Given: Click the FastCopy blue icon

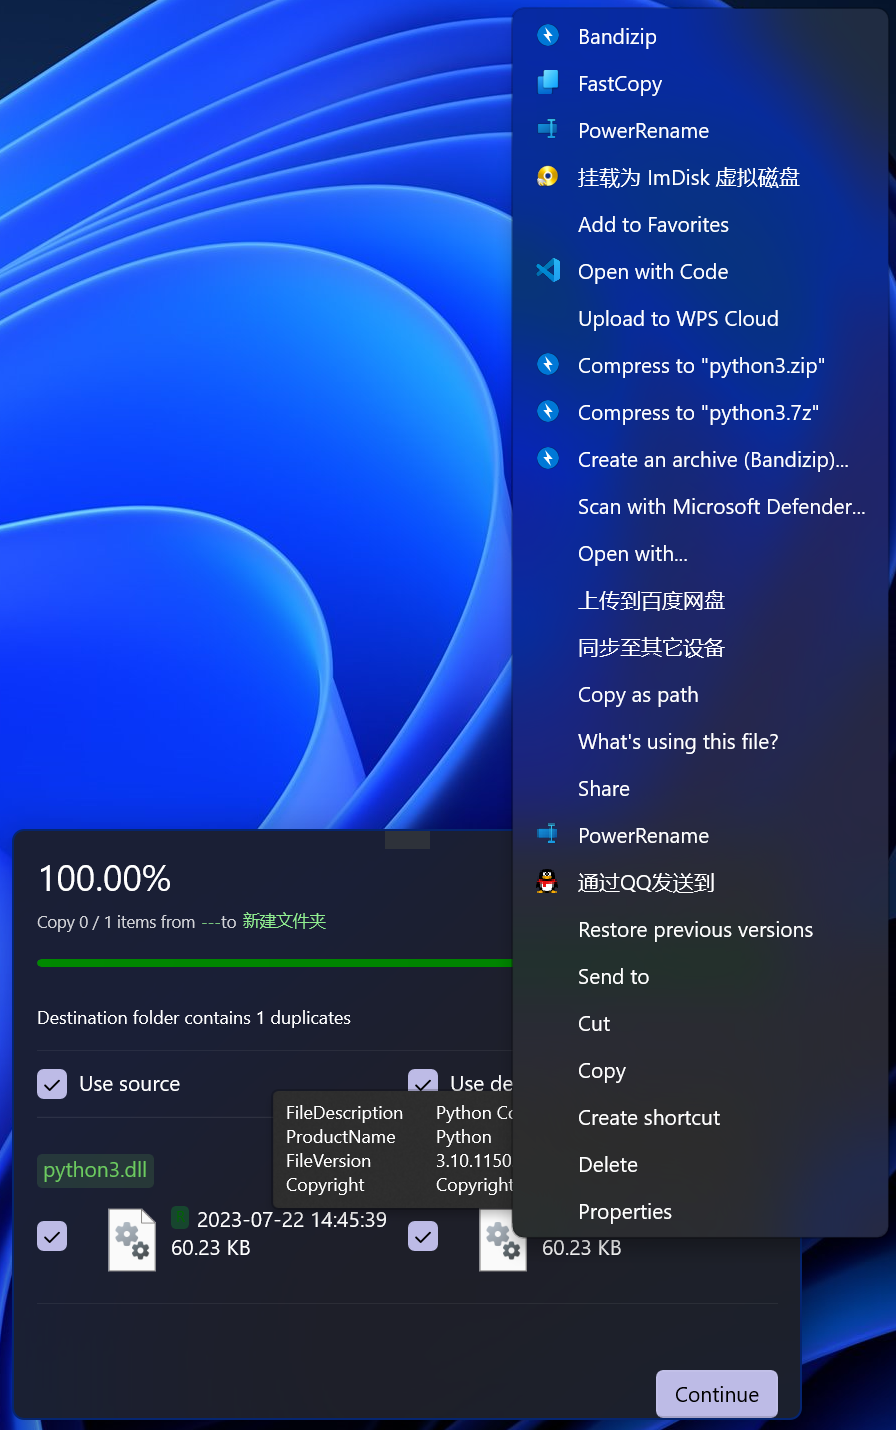Looking at the screenshot, I should (548, 83).
